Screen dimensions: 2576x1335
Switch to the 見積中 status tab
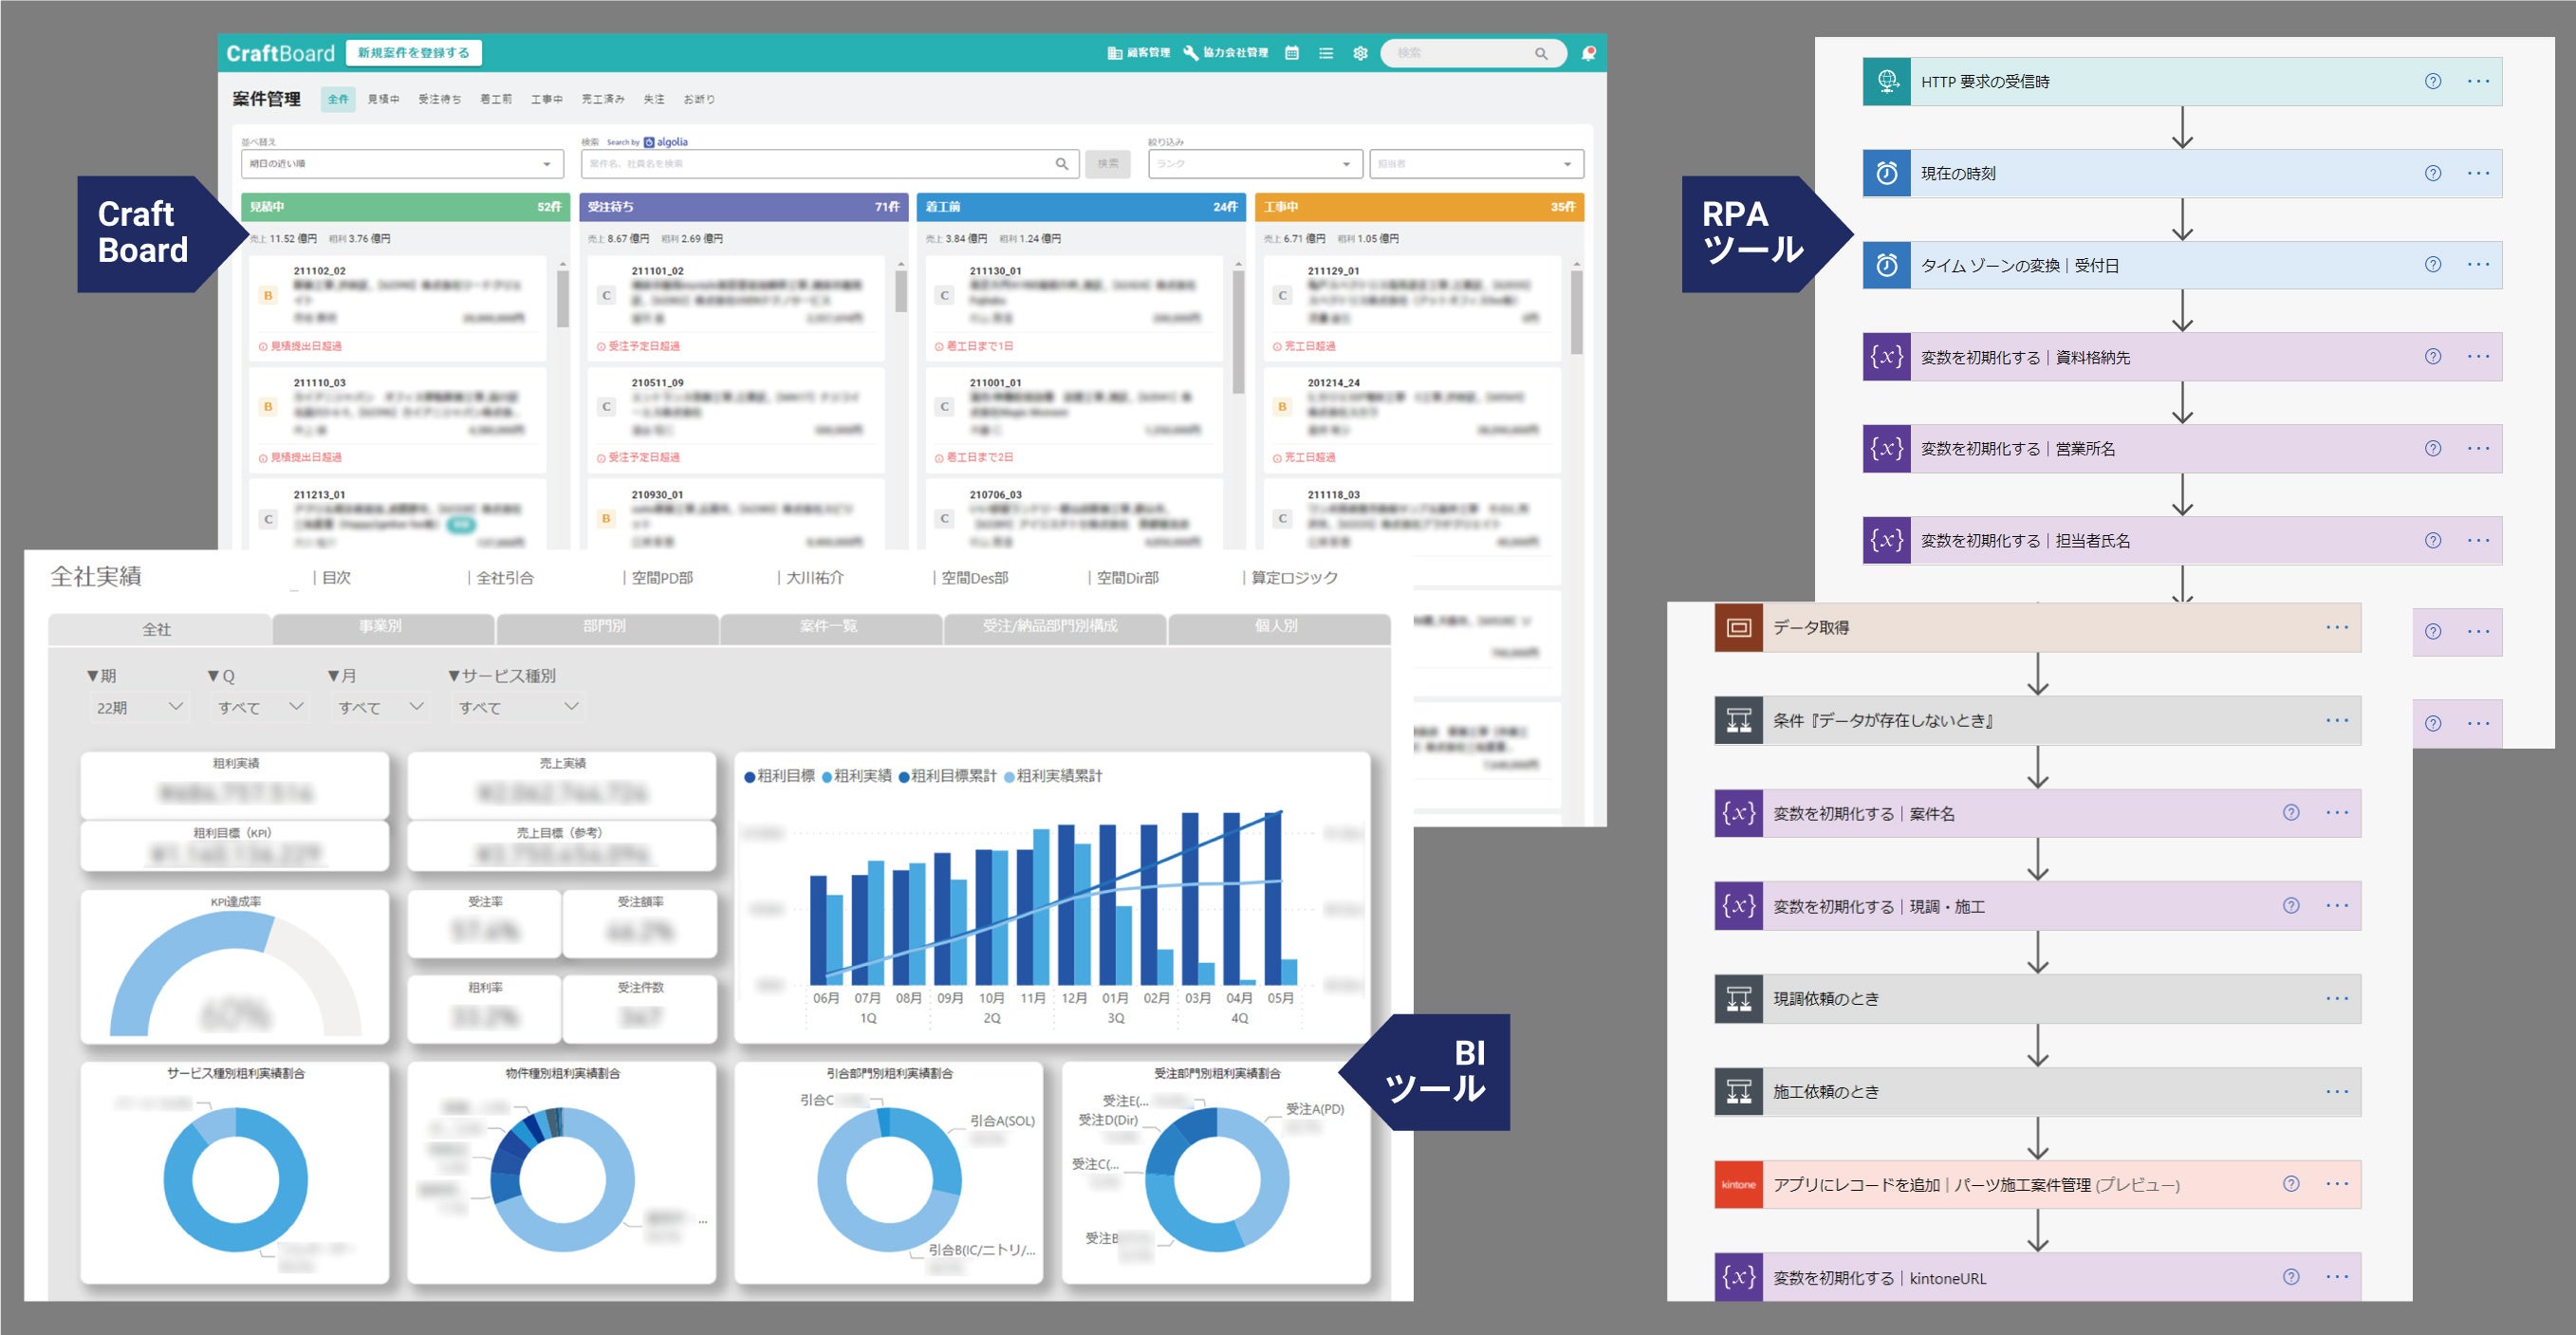pyautogui.click(x=383, y=99)
